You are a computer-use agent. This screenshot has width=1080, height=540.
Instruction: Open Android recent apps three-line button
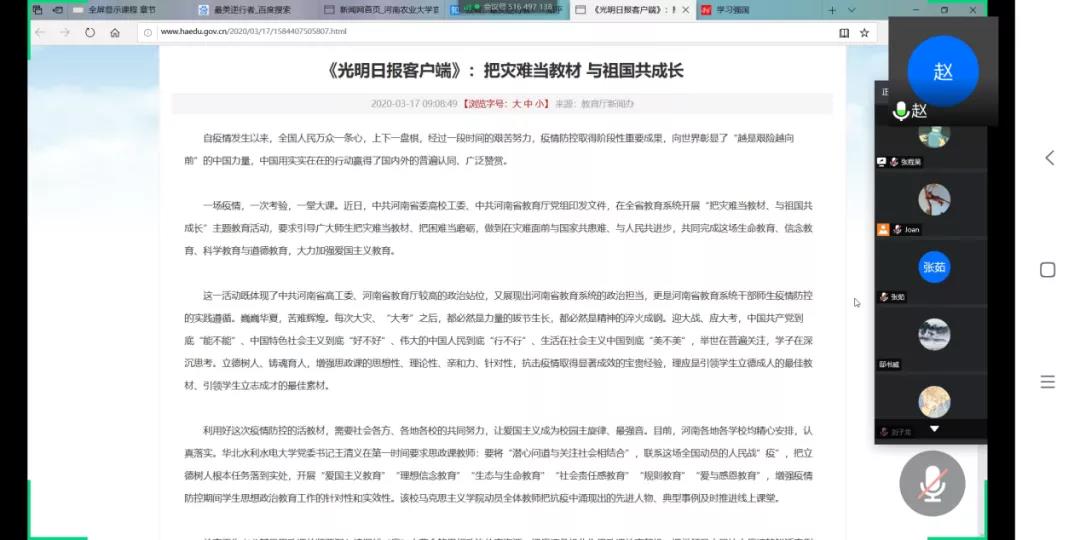point(1048,381)
